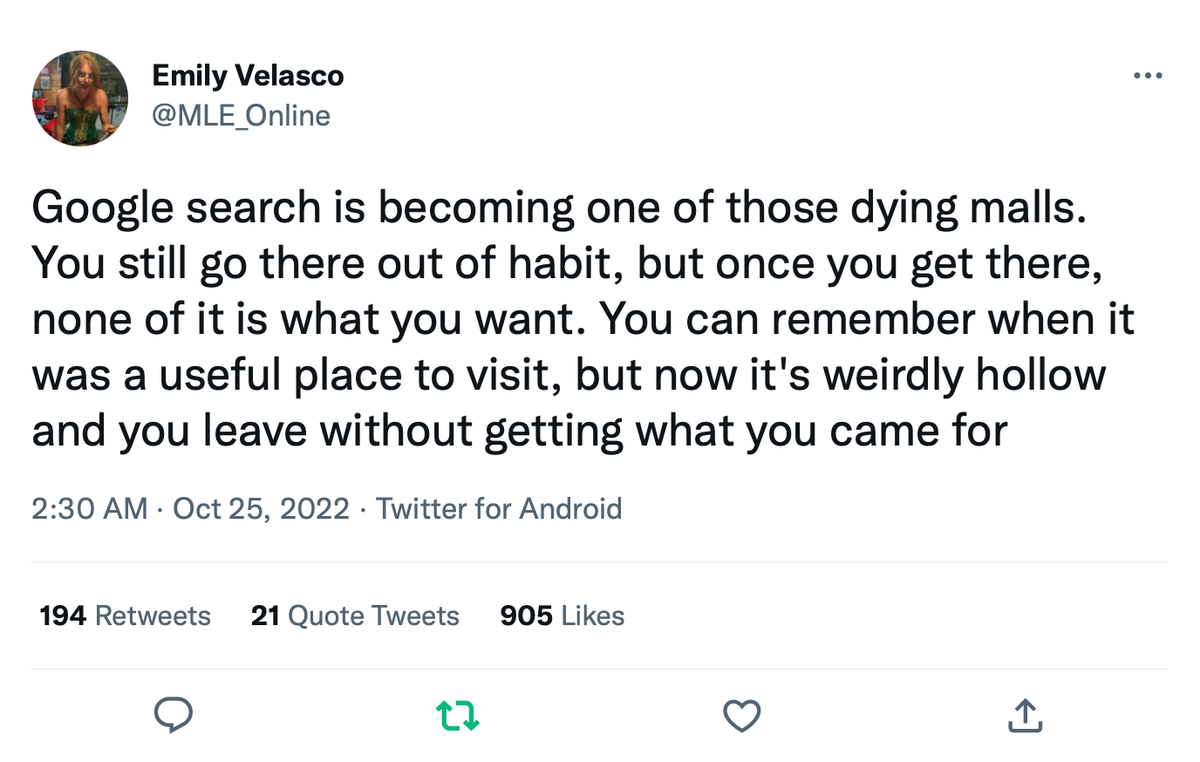This screenshot has height=762, width=1200.
Task: Click the heart icon to like the tweet
Action: [741, 715]
